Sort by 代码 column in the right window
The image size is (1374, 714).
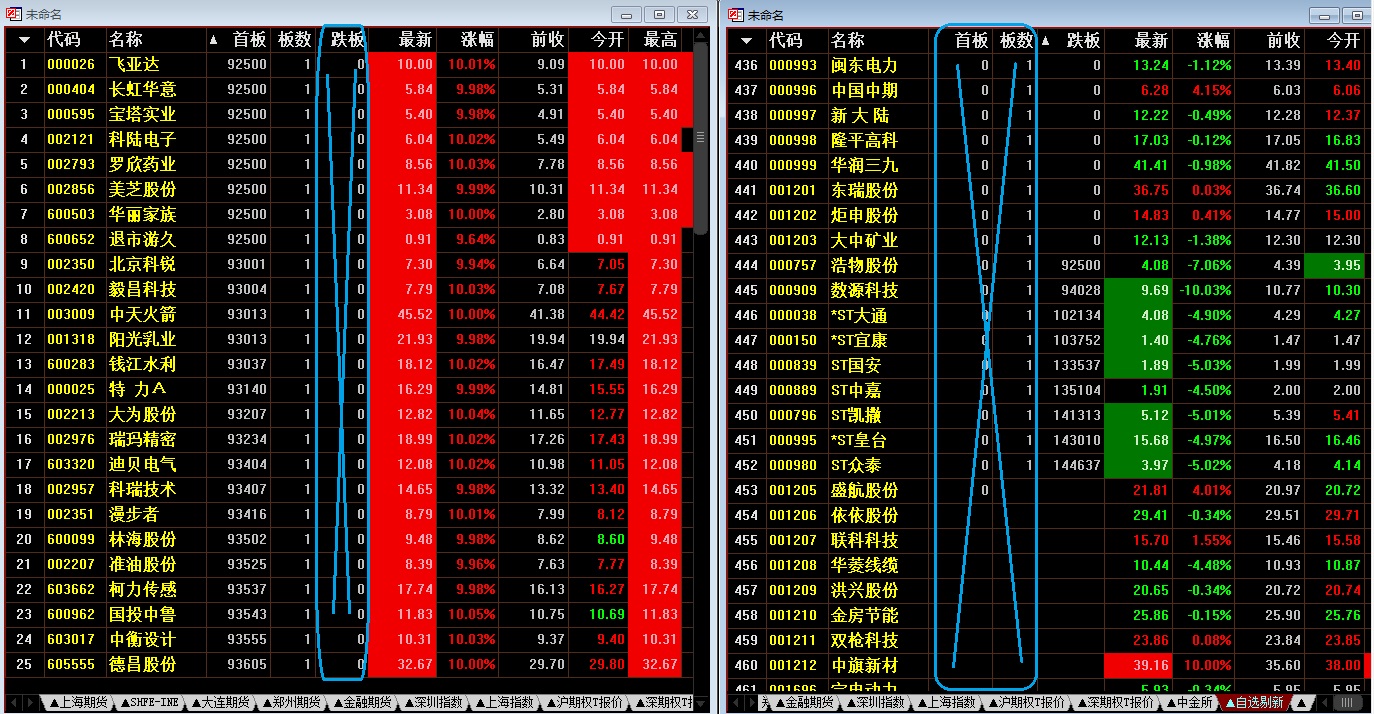click(785, 40)
